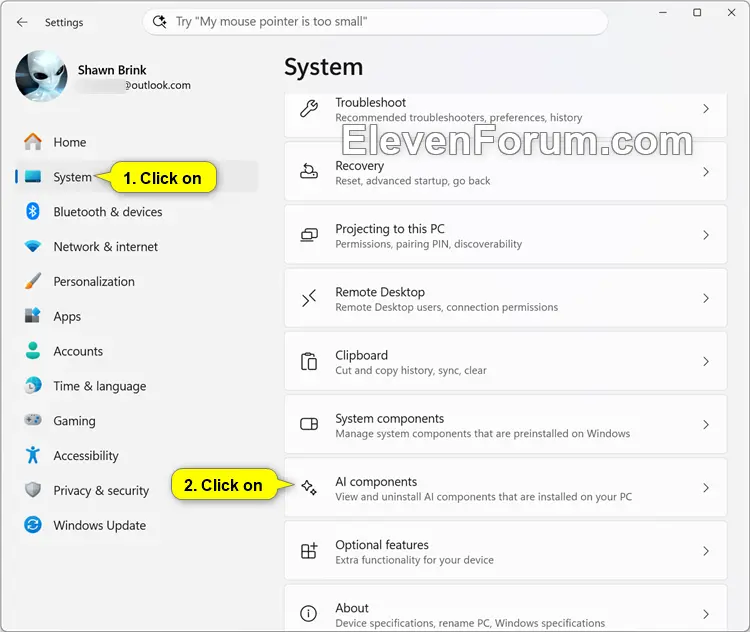750x632 pixels.
Task: Click the System components icon
Action: tap(309, 424)
